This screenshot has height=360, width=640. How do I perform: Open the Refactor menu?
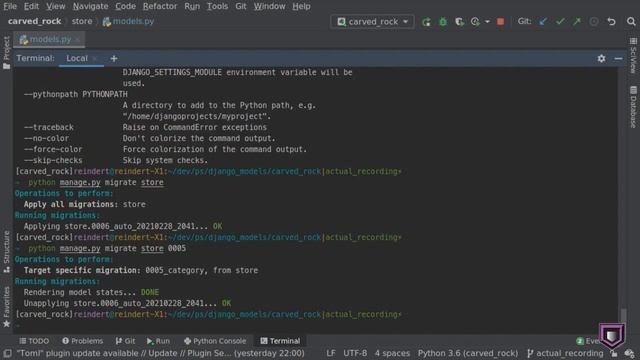pos(160,6)
